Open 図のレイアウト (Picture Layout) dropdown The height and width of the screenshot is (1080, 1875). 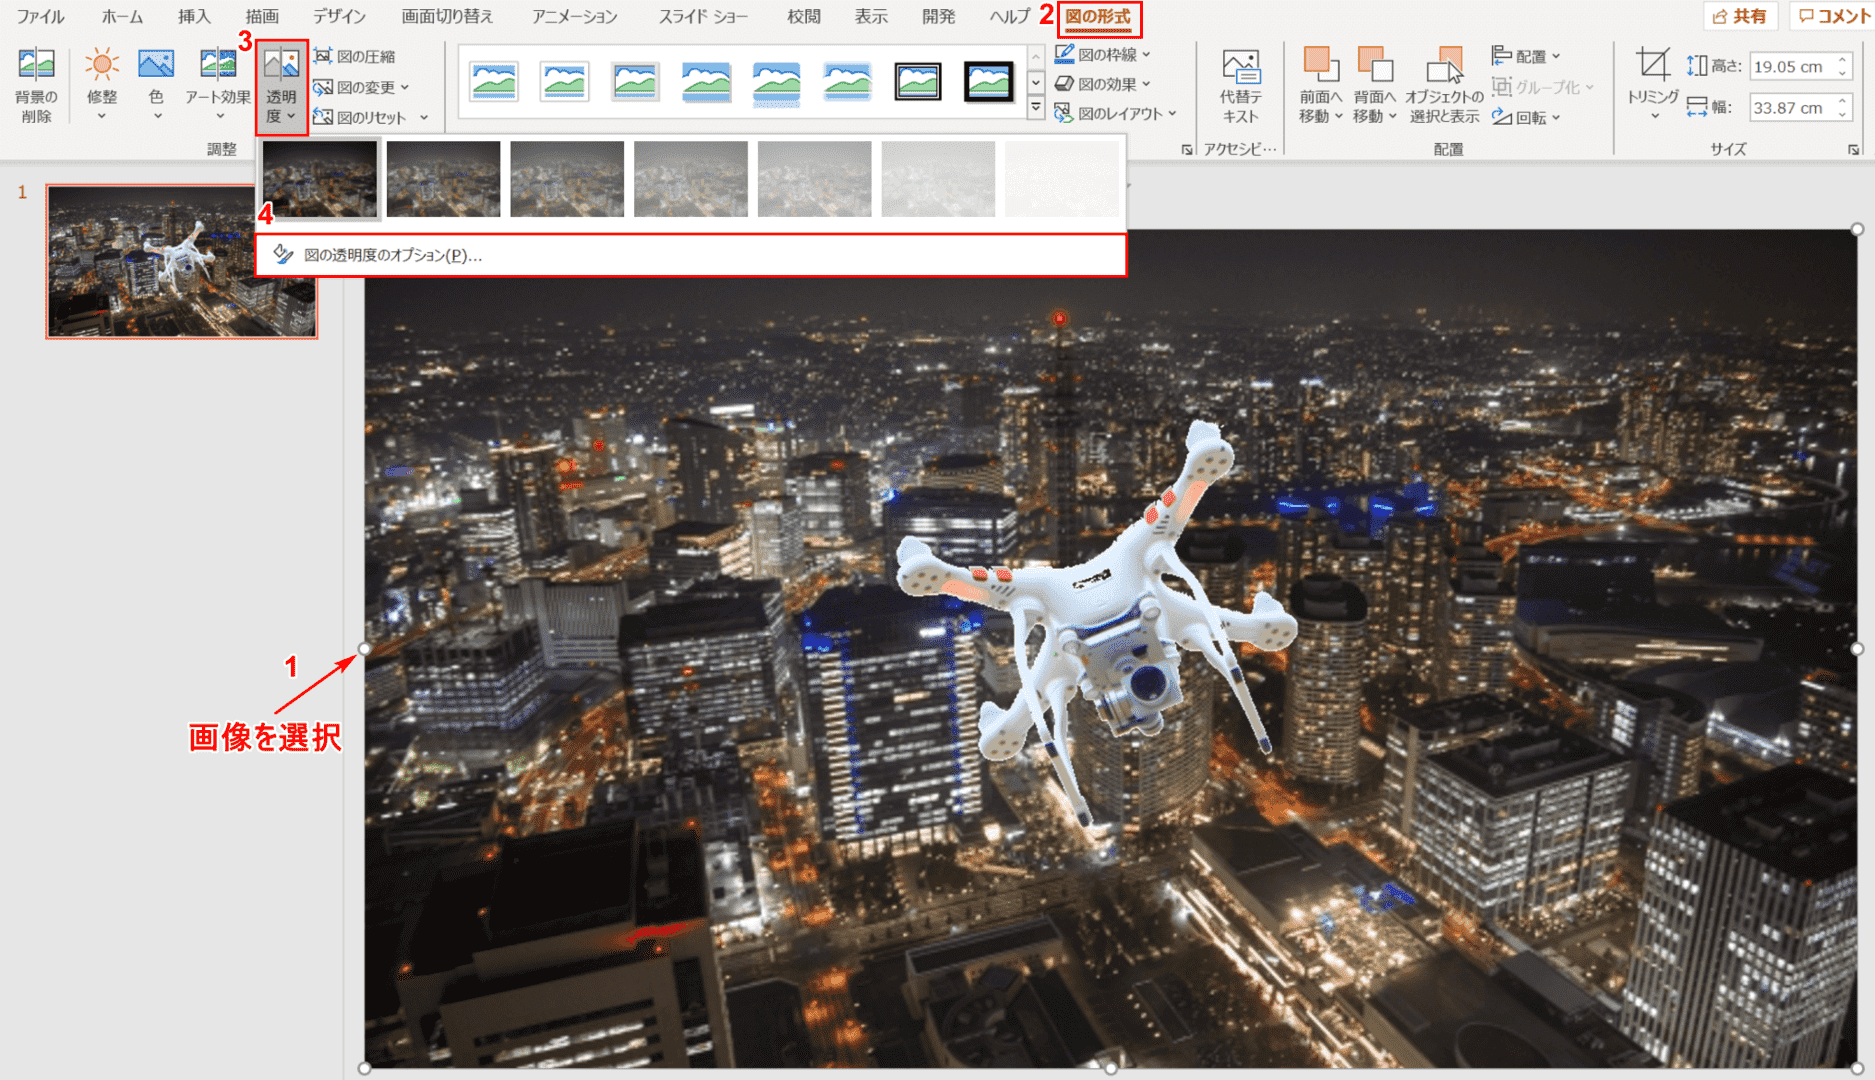click(x=1116, y=114)
